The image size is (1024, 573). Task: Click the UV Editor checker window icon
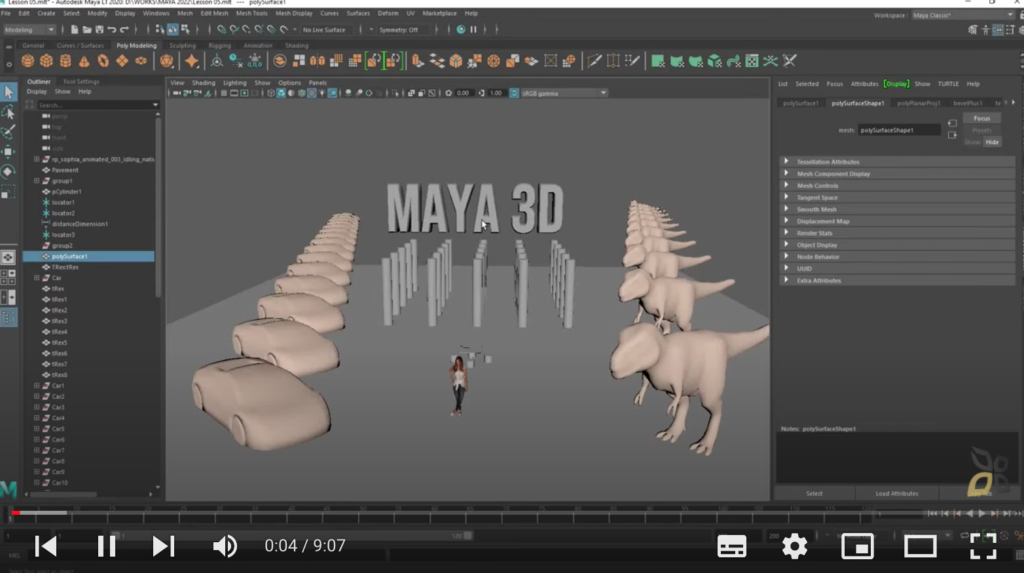752,61
